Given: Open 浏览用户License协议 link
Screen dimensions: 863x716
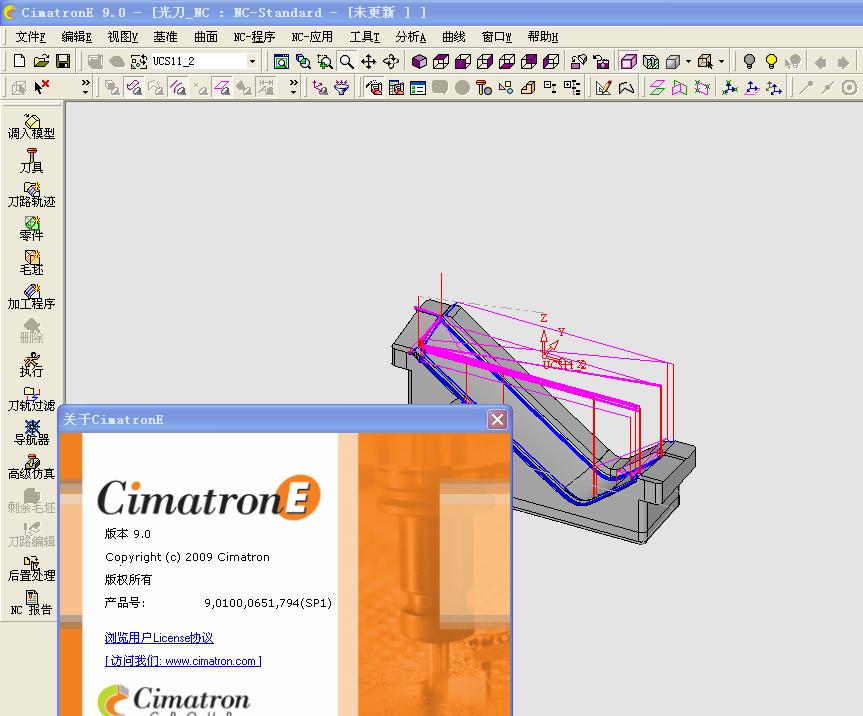Looking at the screenshot, I should click(x=159, y=638).
